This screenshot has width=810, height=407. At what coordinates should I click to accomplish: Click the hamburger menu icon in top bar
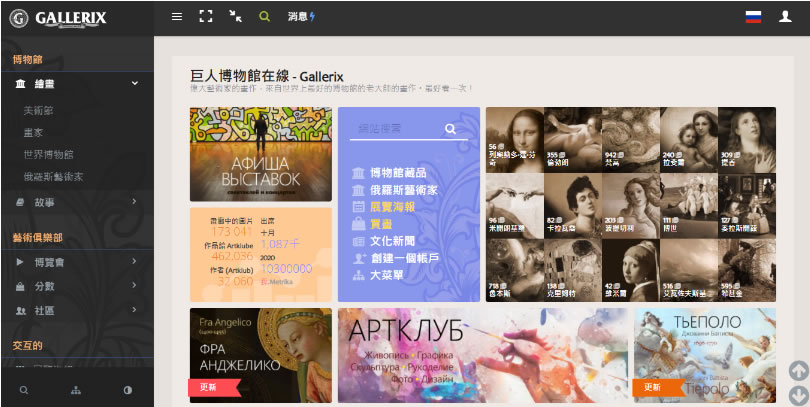point(177,17)
